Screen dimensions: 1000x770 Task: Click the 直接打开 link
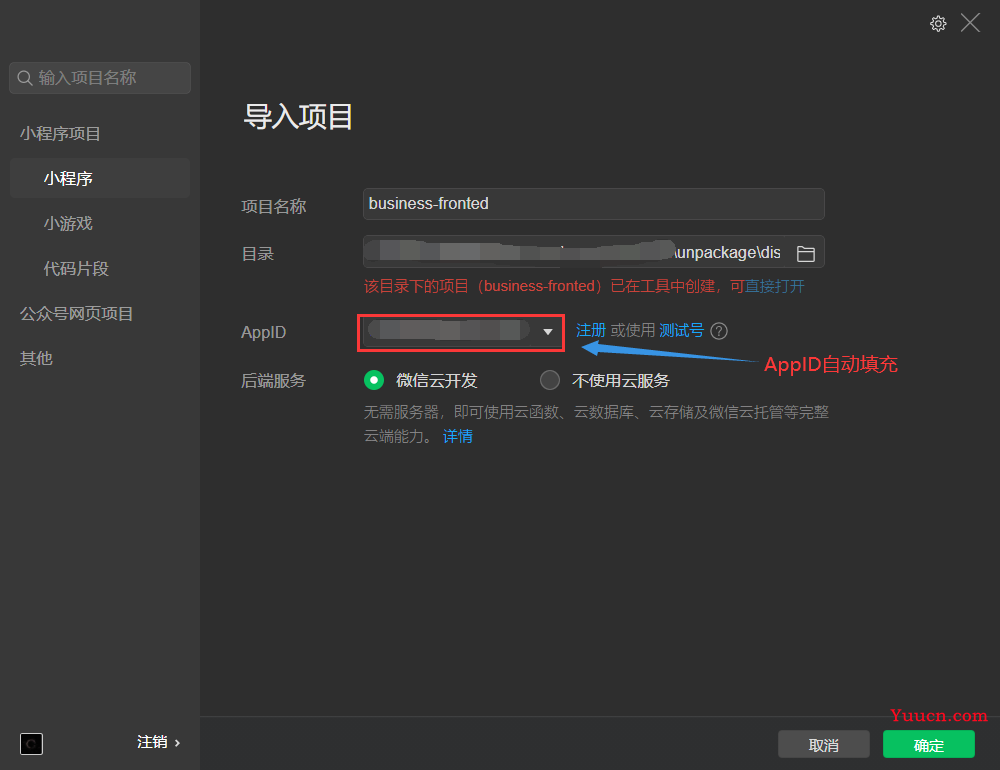[774, 286]
